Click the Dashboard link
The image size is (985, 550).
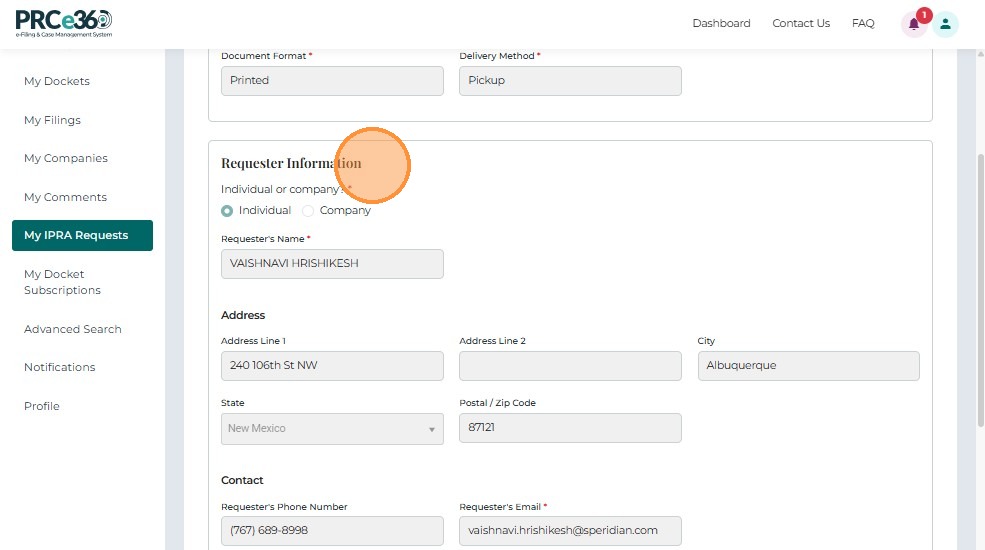click(x=721, y=23)
